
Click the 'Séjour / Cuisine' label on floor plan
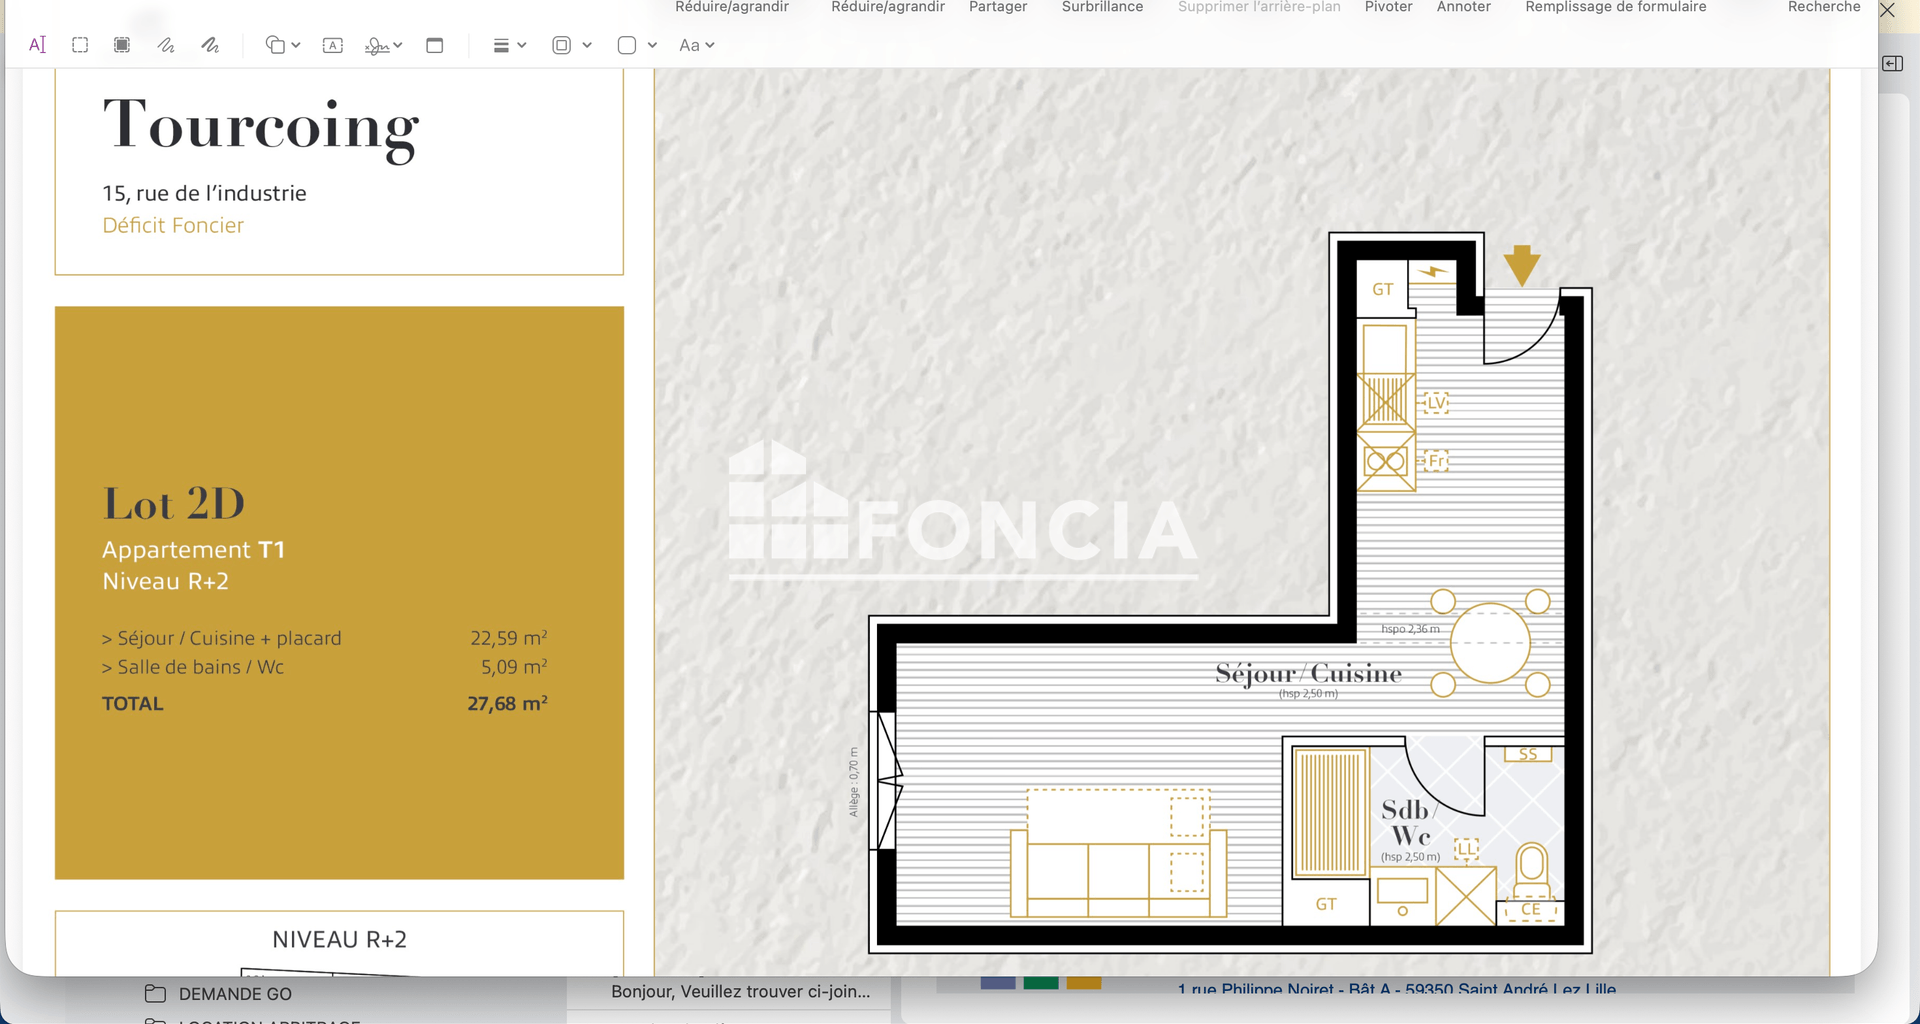pyautogui.click(x=1308, y=673)
